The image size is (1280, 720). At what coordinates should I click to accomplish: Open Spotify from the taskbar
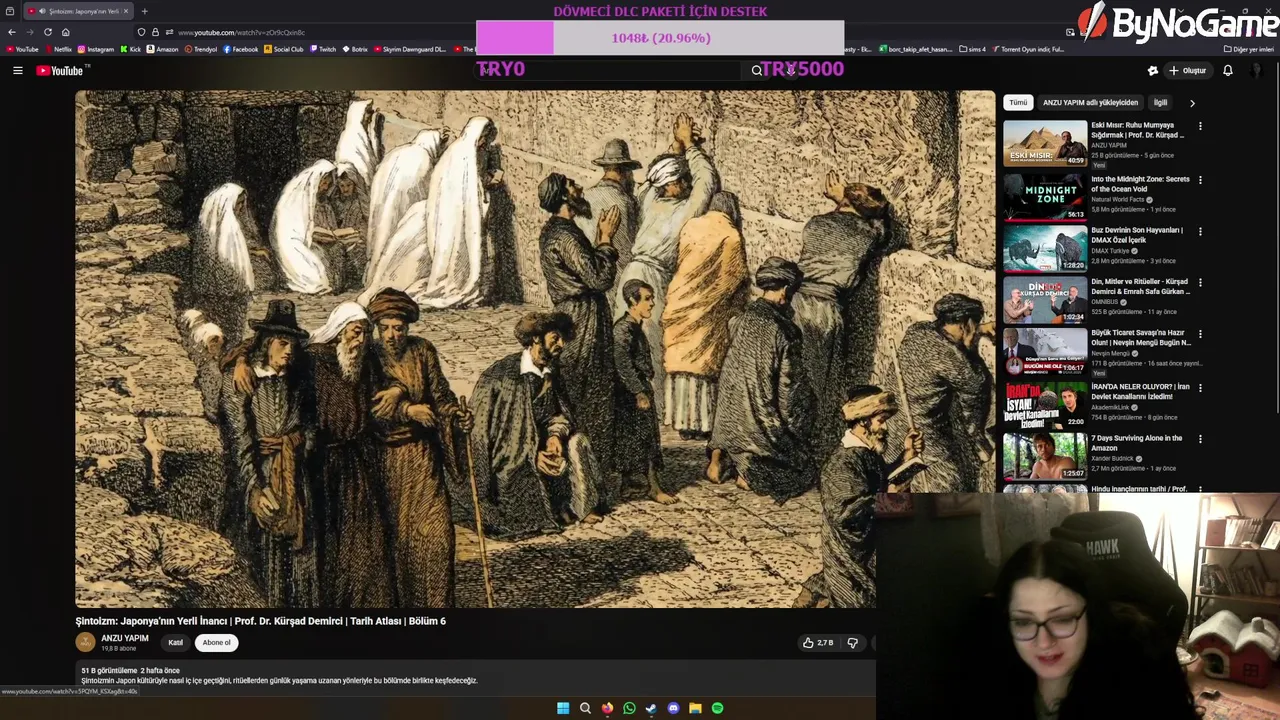(717, 708)
